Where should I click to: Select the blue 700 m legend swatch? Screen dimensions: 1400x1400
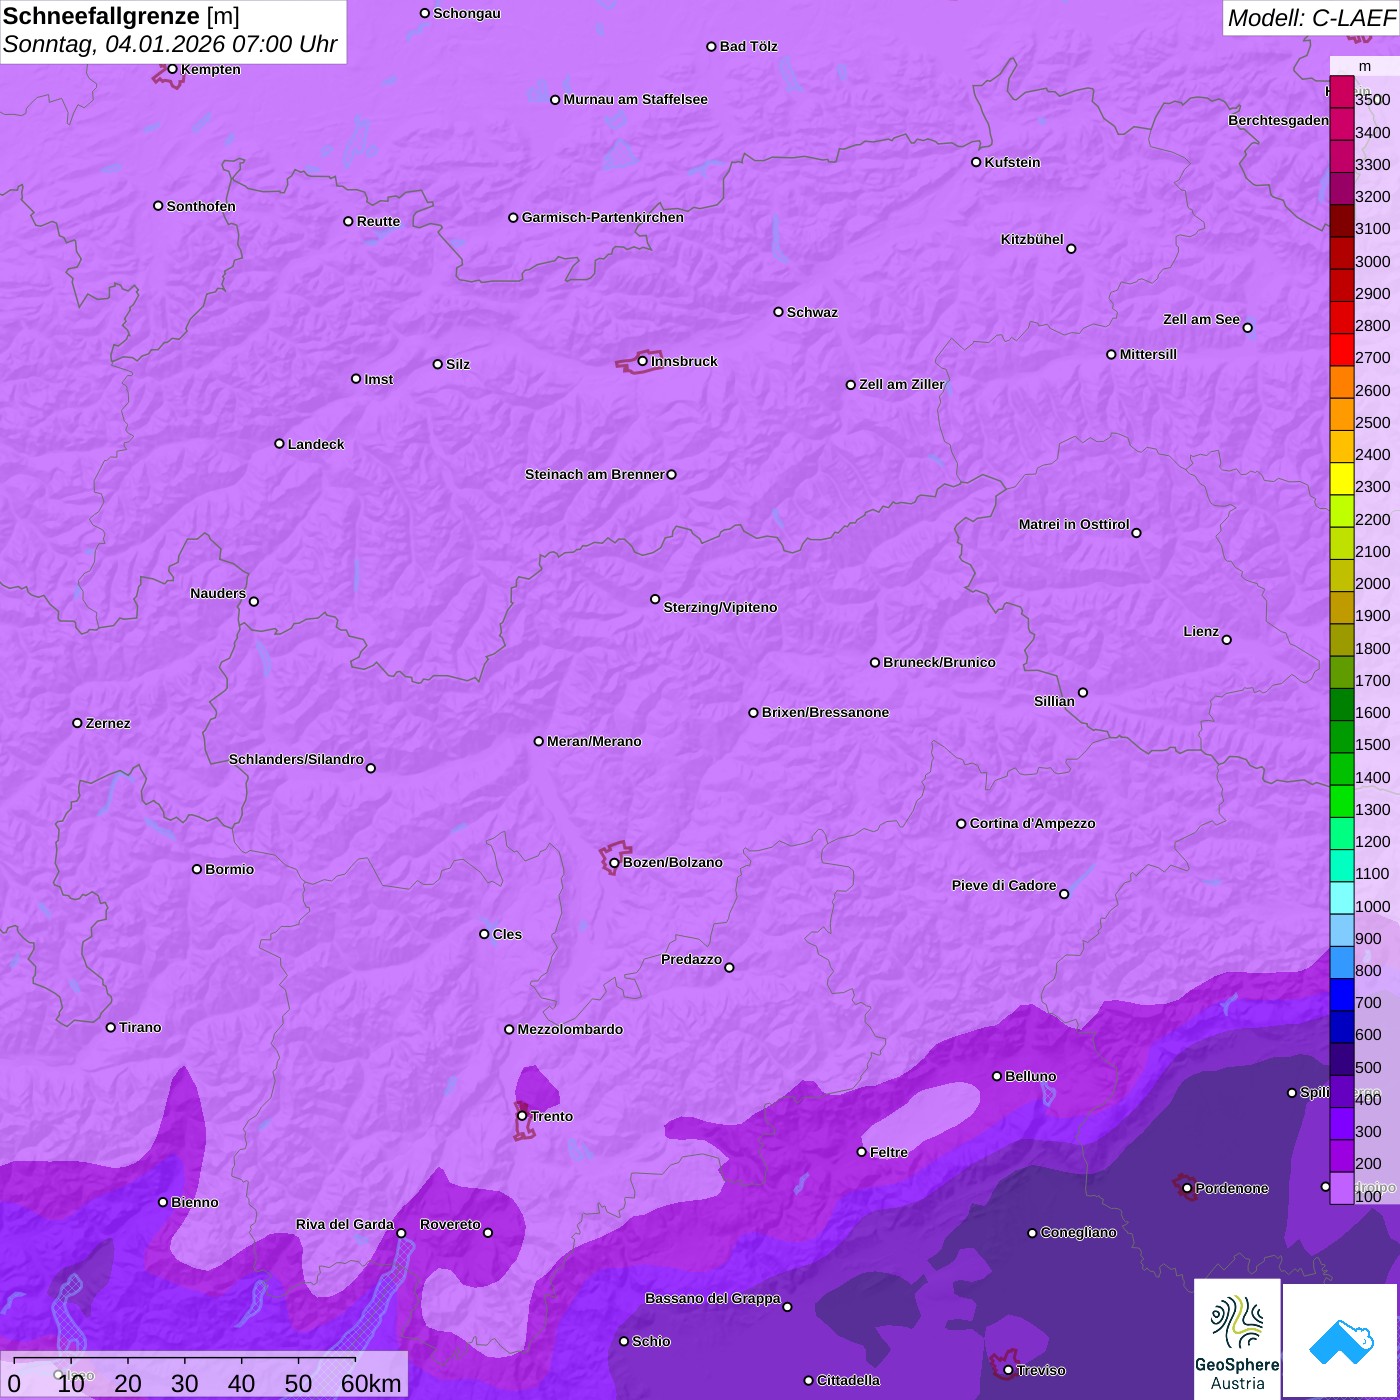coord(1342,995)
